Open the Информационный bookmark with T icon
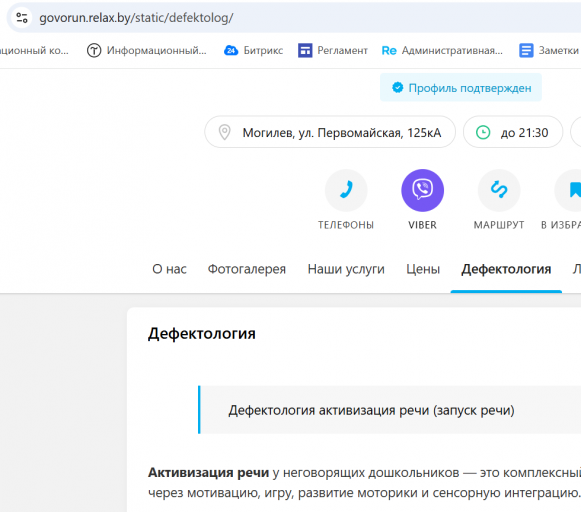This screenshot has height=512, width=581. pyautogui.click(x=147, y=50)
